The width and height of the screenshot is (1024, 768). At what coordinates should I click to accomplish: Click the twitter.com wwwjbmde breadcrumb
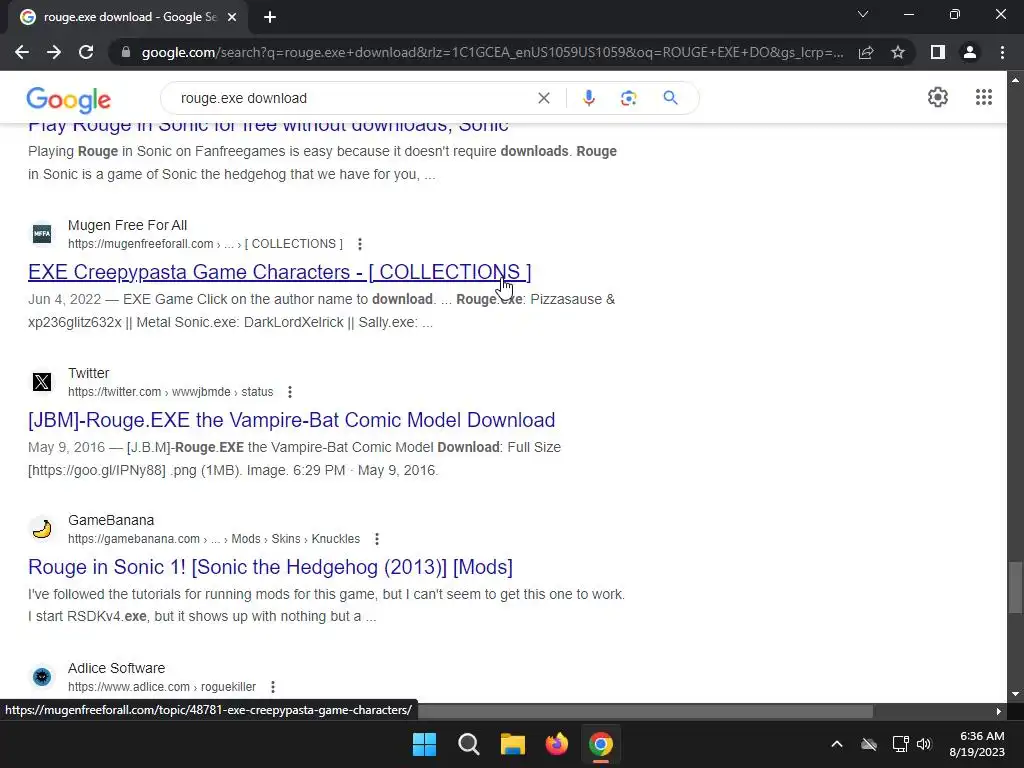click(170, 392)
